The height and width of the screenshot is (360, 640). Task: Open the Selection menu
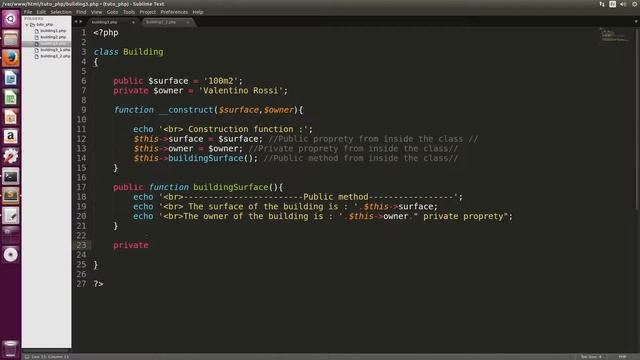point(61,12)
